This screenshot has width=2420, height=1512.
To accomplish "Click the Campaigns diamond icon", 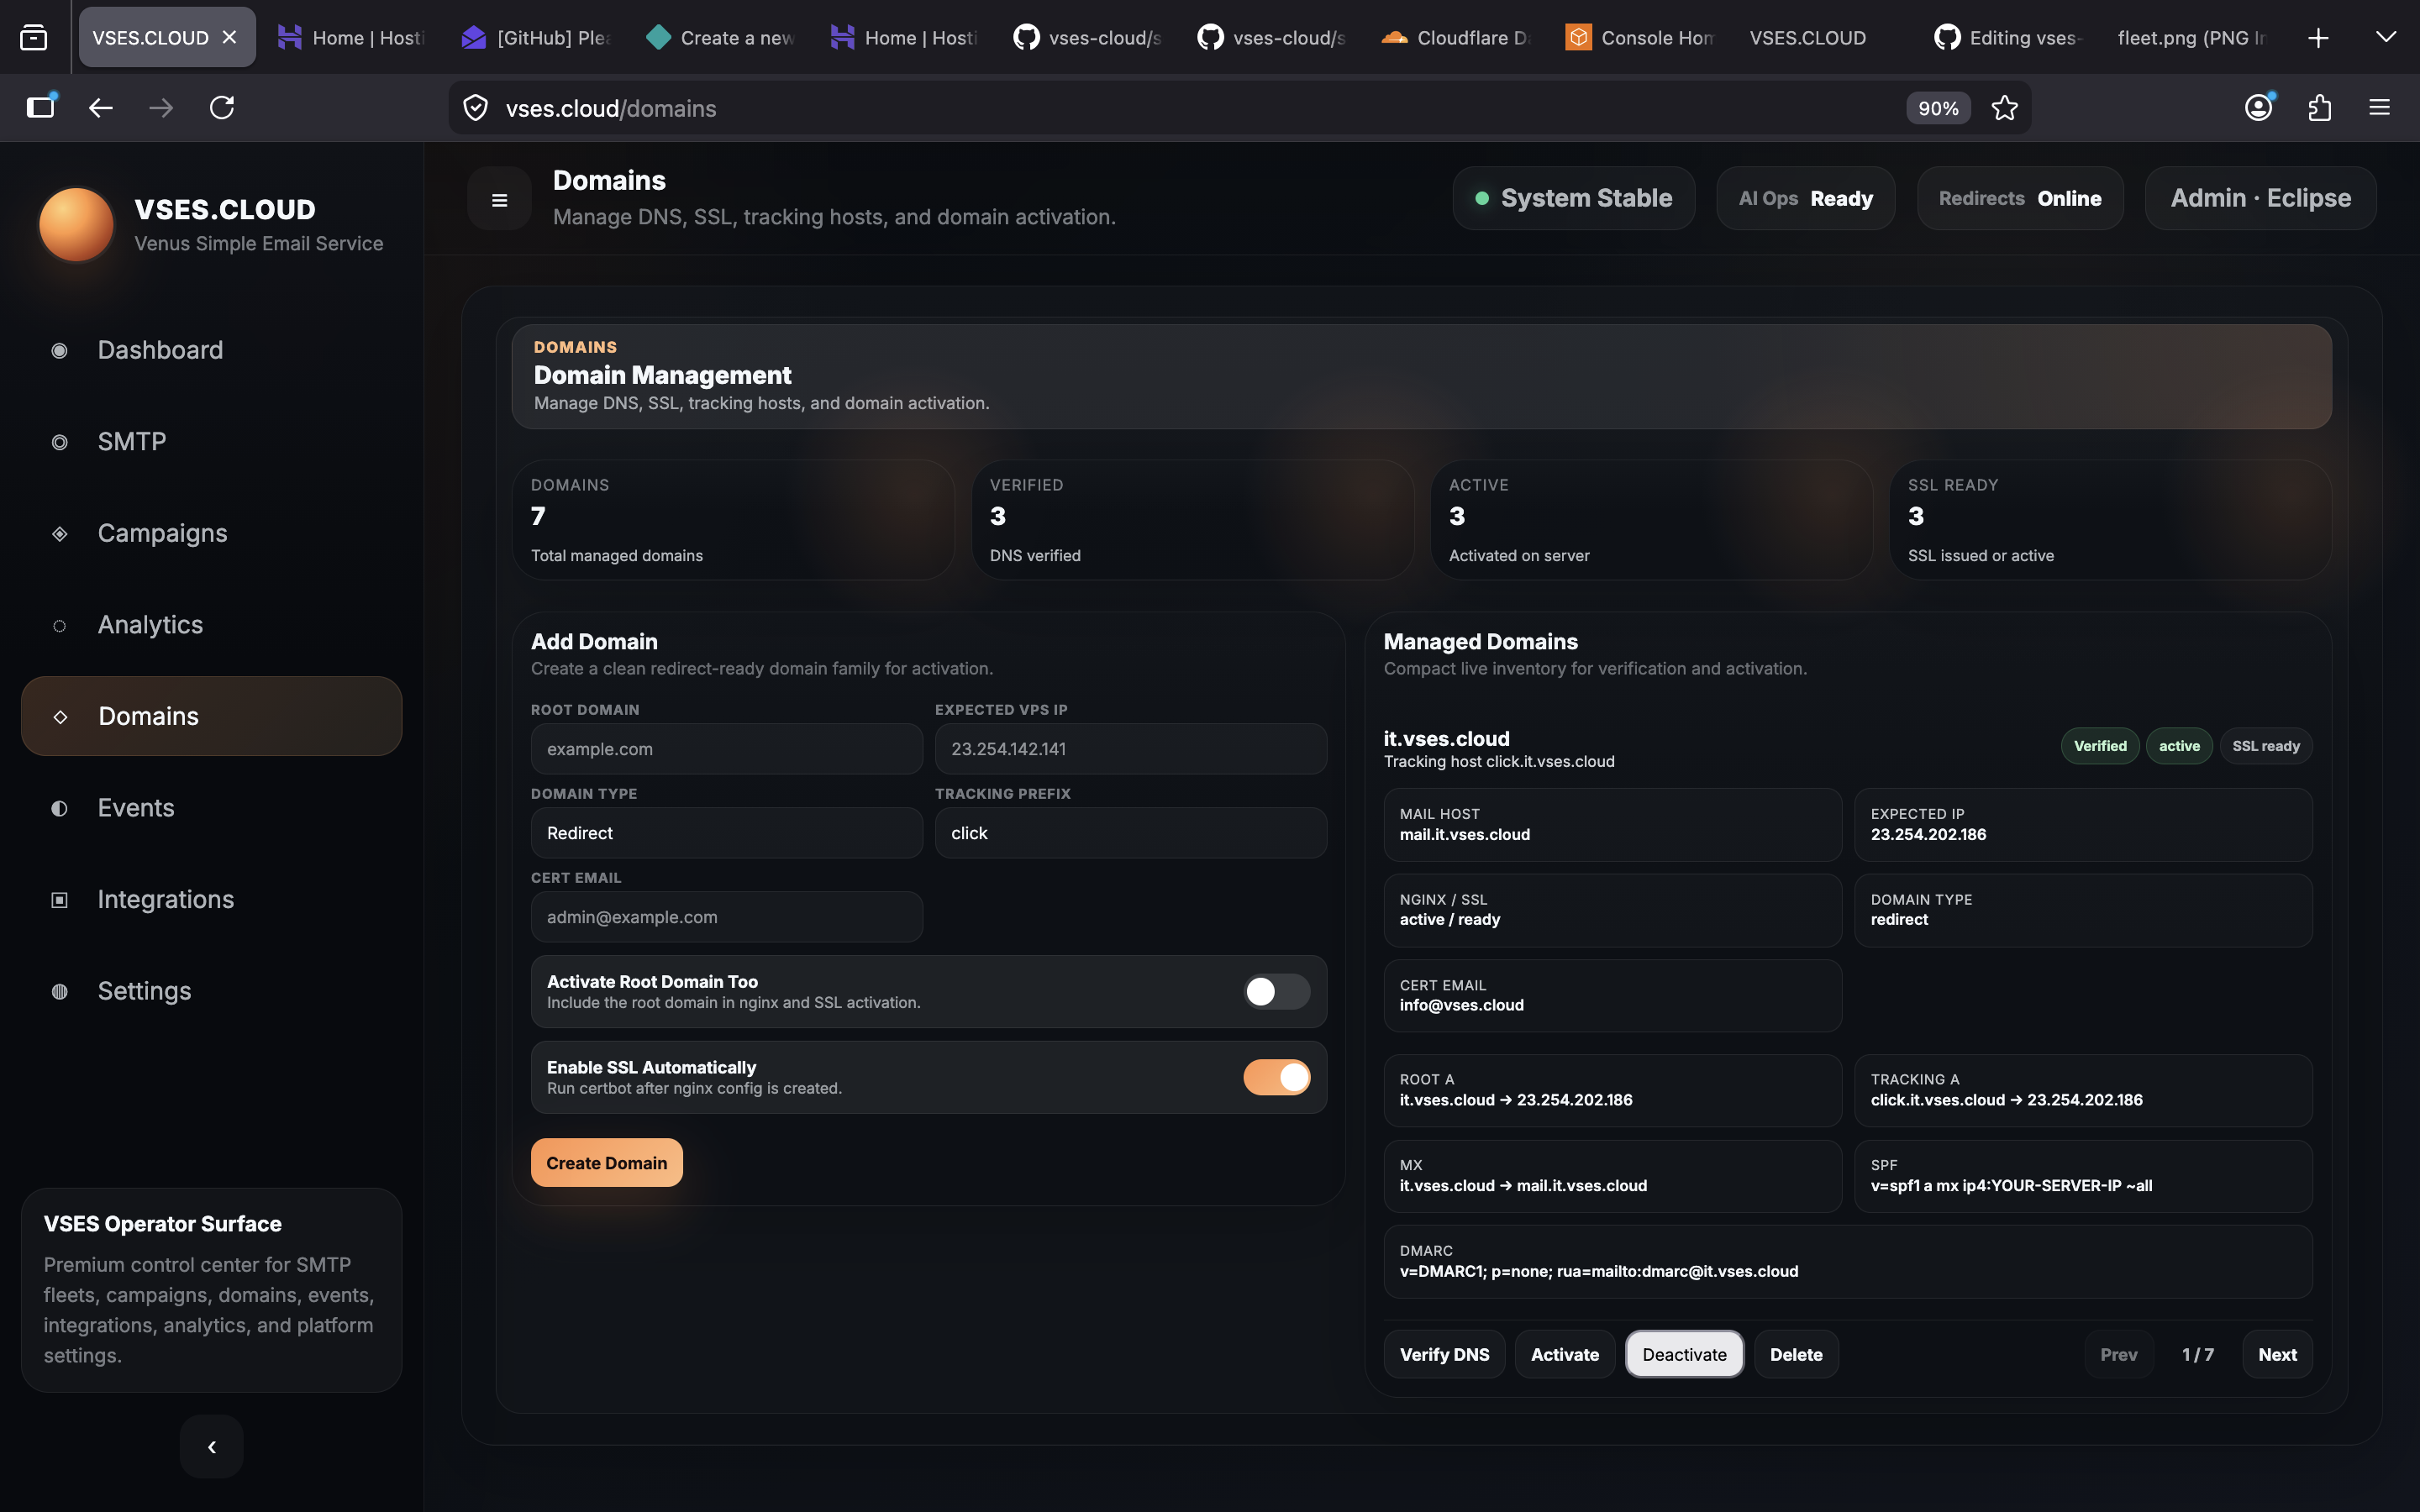I will (60, 534).
